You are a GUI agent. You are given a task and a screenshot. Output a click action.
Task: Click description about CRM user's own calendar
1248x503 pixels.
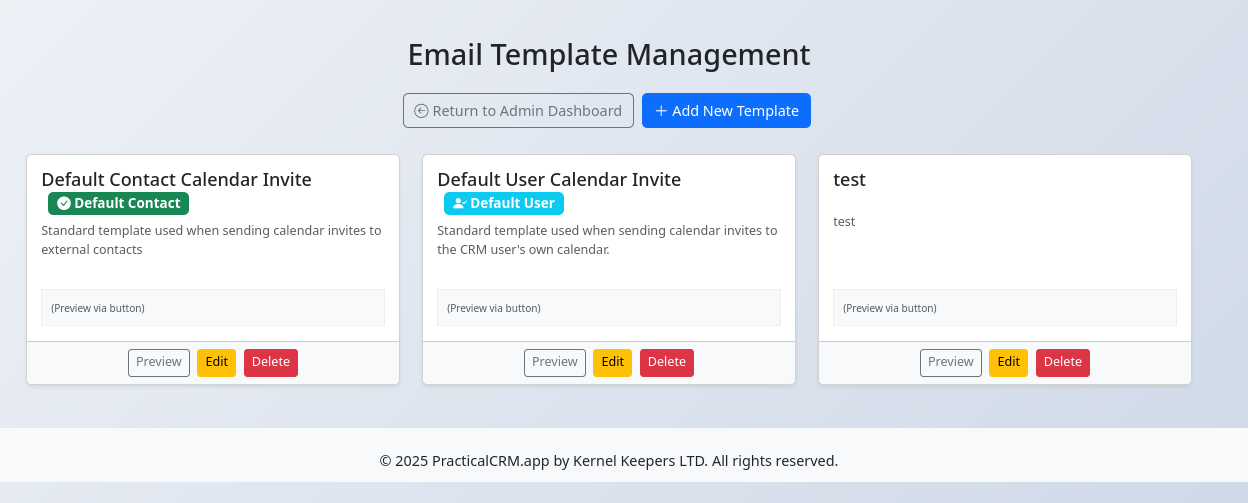coord(607,240)
